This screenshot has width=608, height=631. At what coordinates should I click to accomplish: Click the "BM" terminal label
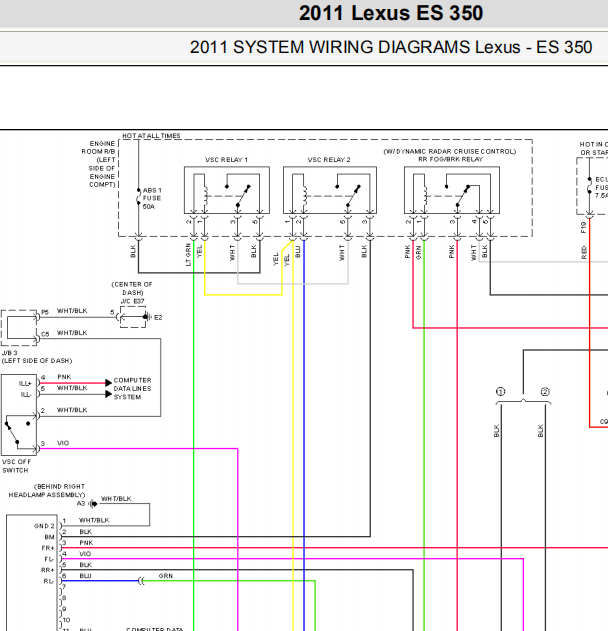coord(49,537)
